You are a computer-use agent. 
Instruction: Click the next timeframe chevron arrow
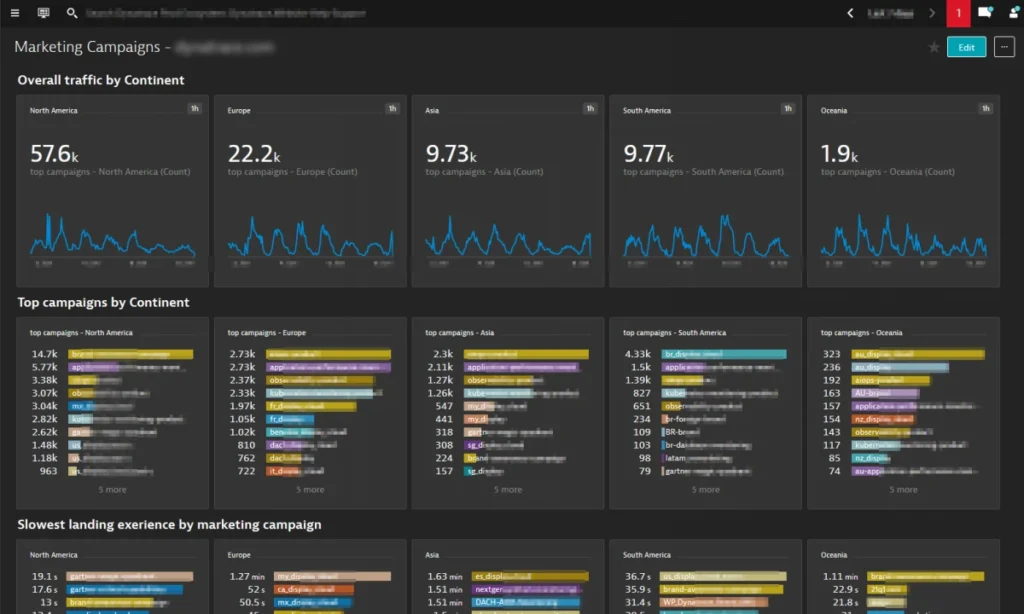[933, 13]
